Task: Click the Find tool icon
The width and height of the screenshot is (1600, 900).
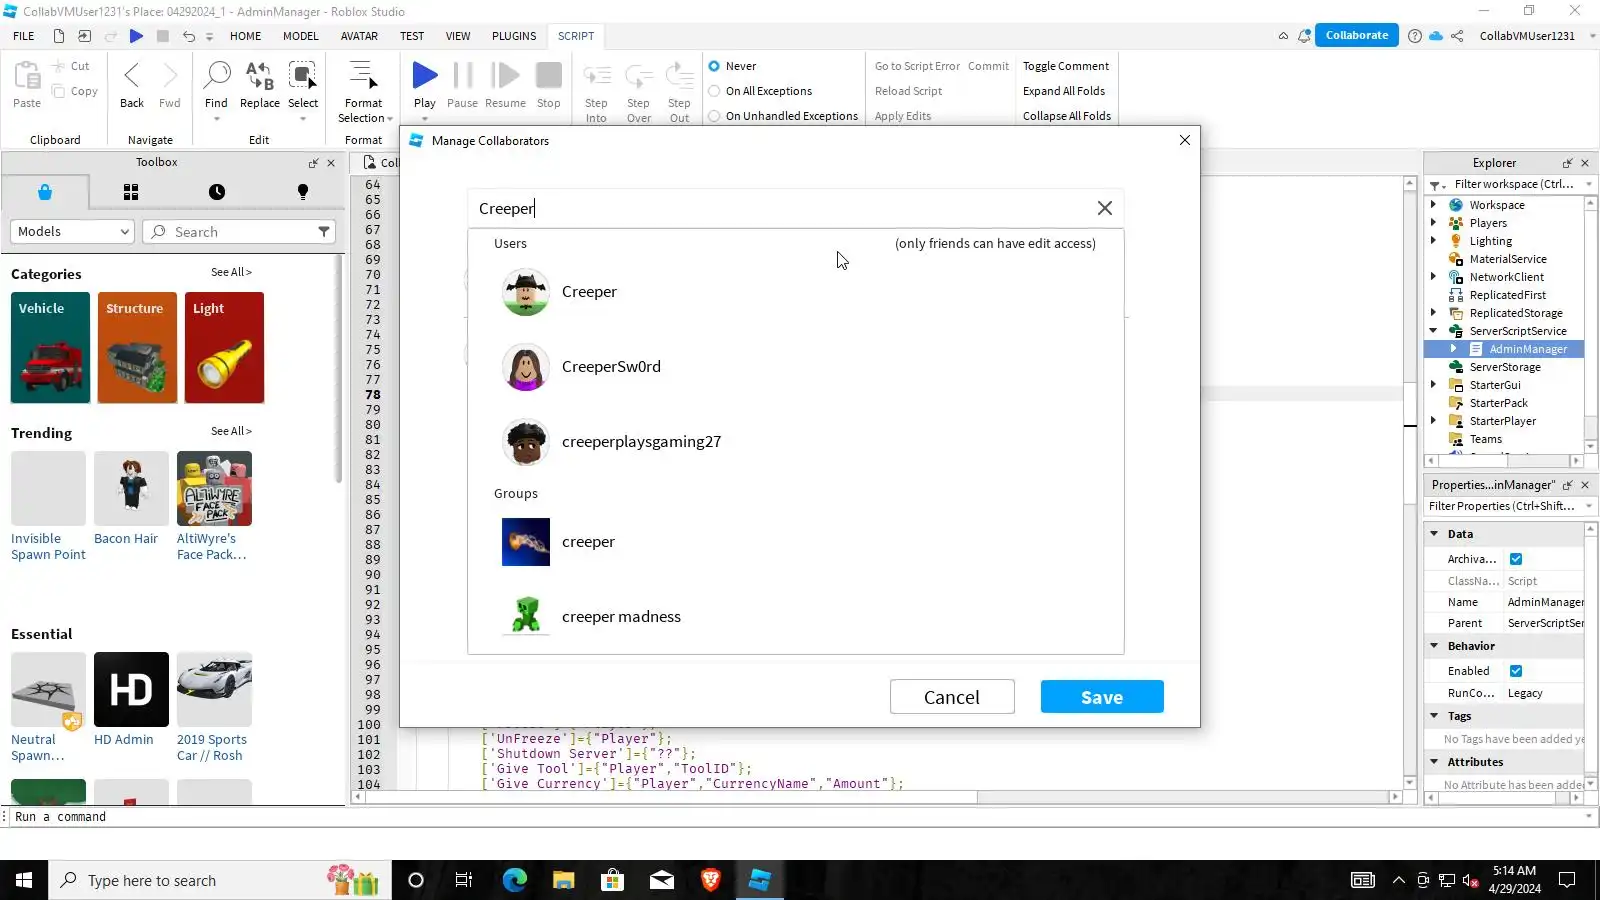Action: 216,75
